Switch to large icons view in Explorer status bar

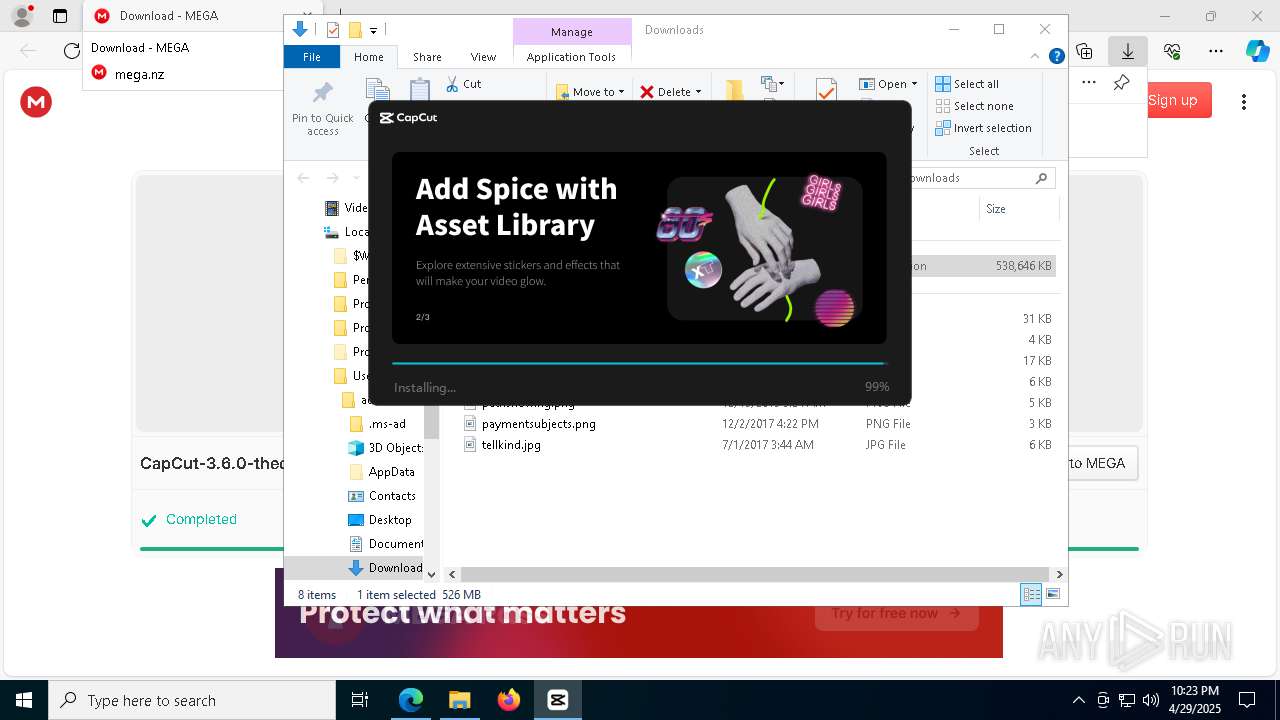[1052, 595]
